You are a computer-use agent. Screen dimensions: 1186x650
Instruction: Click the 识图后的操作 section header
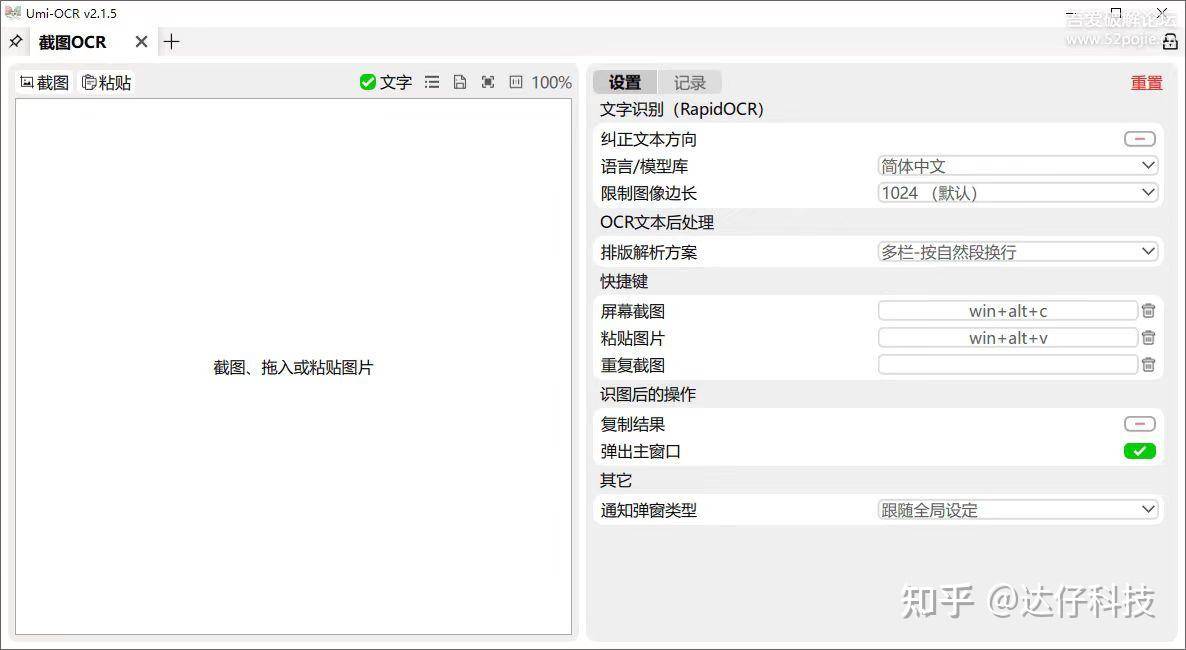647,394
